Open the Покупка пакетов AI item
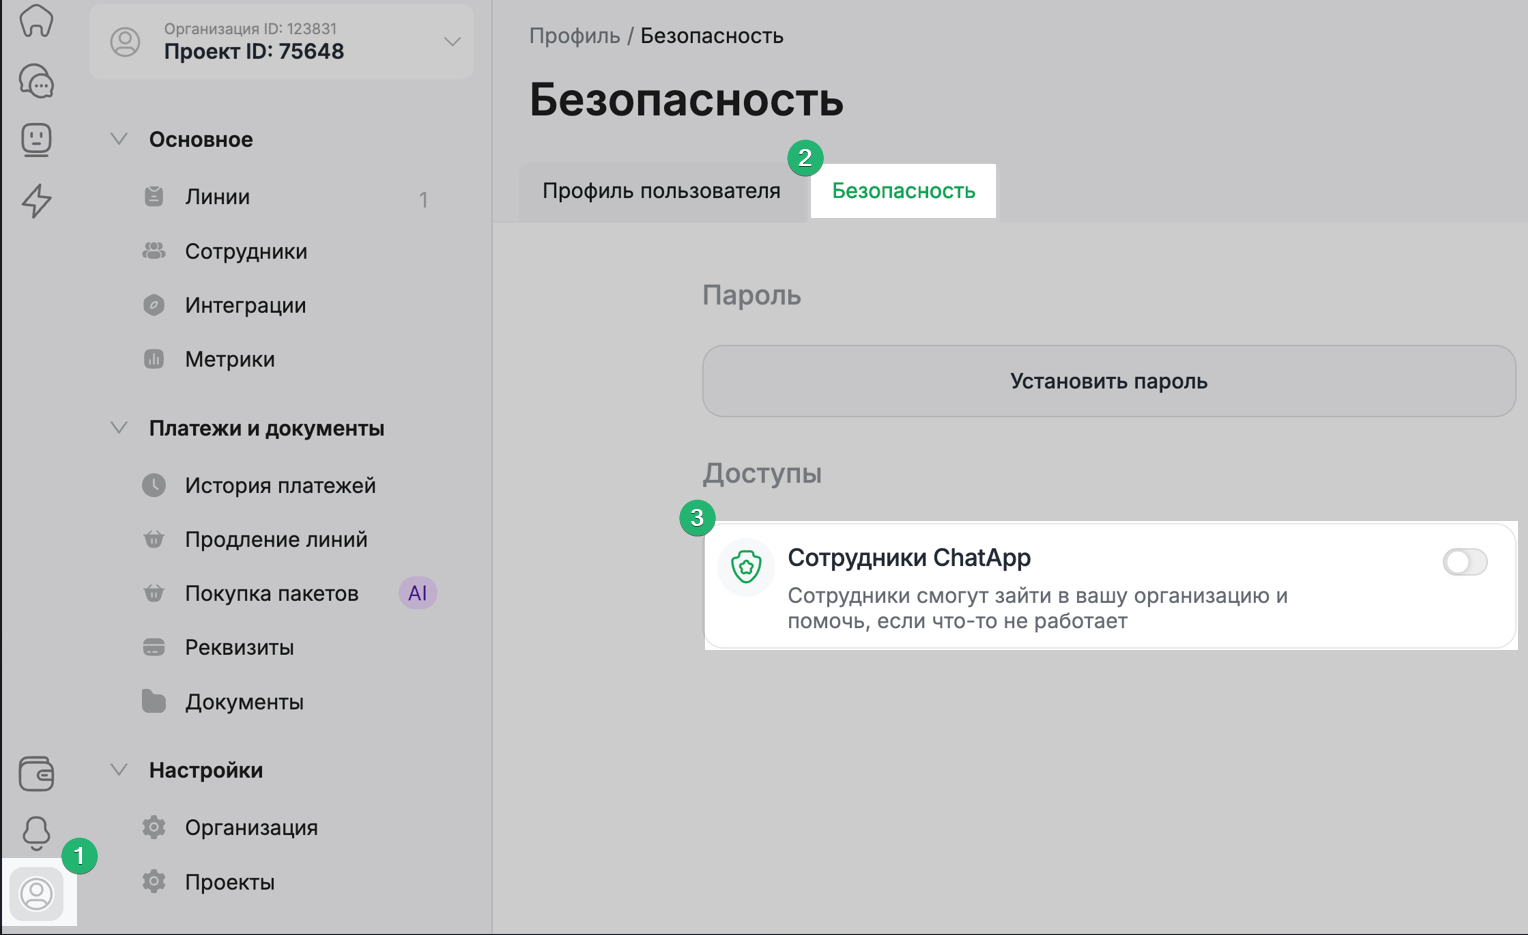 (271, 593)
